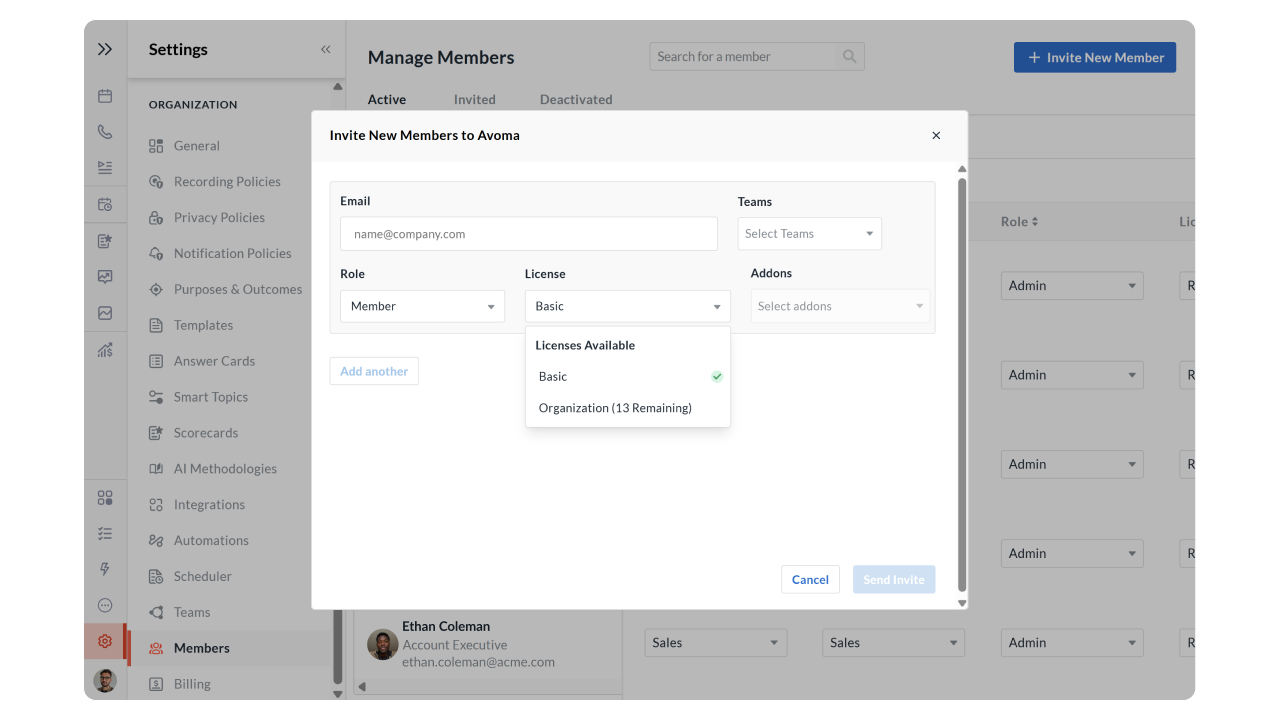Switch to the Deactivated tab
The image size is (1280, 720).
click(576, 99)
